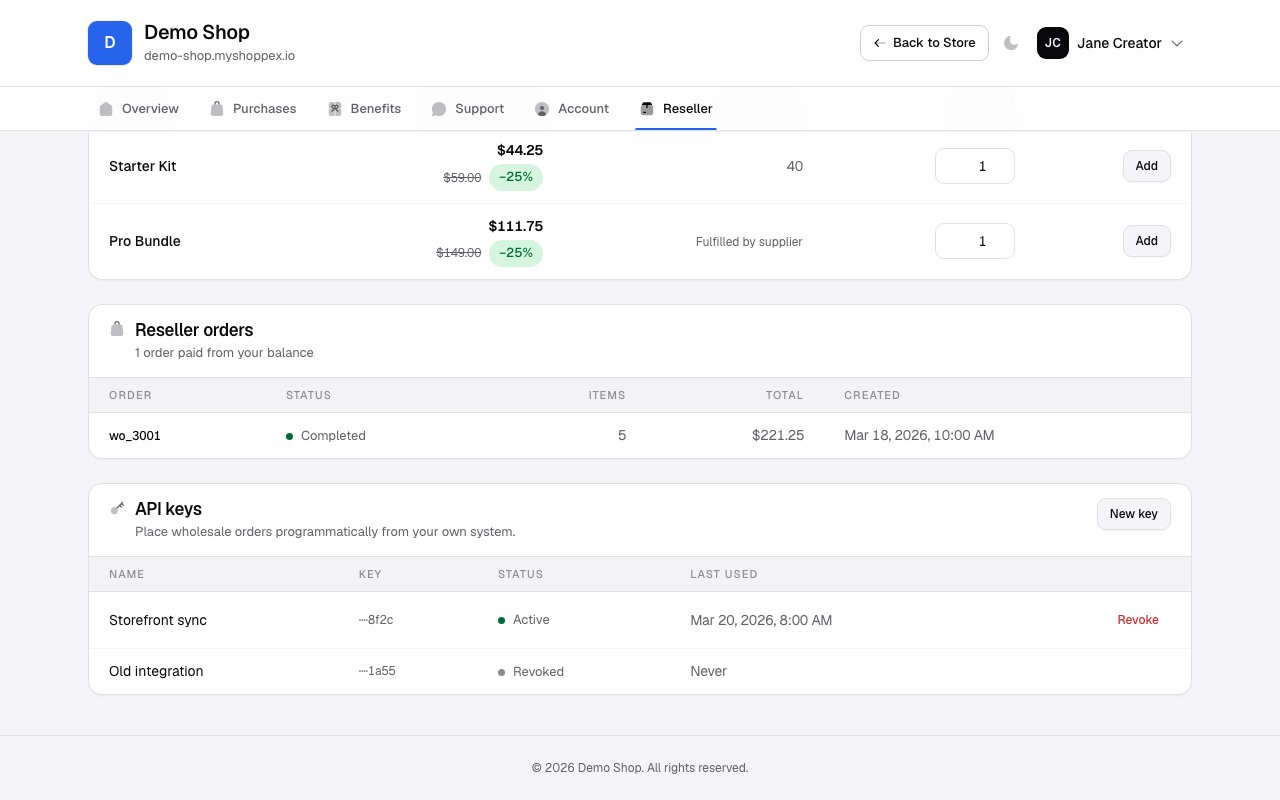Viewport: 1280px width, 800px height.
Task: Click the Pro Bundle product name
Action: 145,241
